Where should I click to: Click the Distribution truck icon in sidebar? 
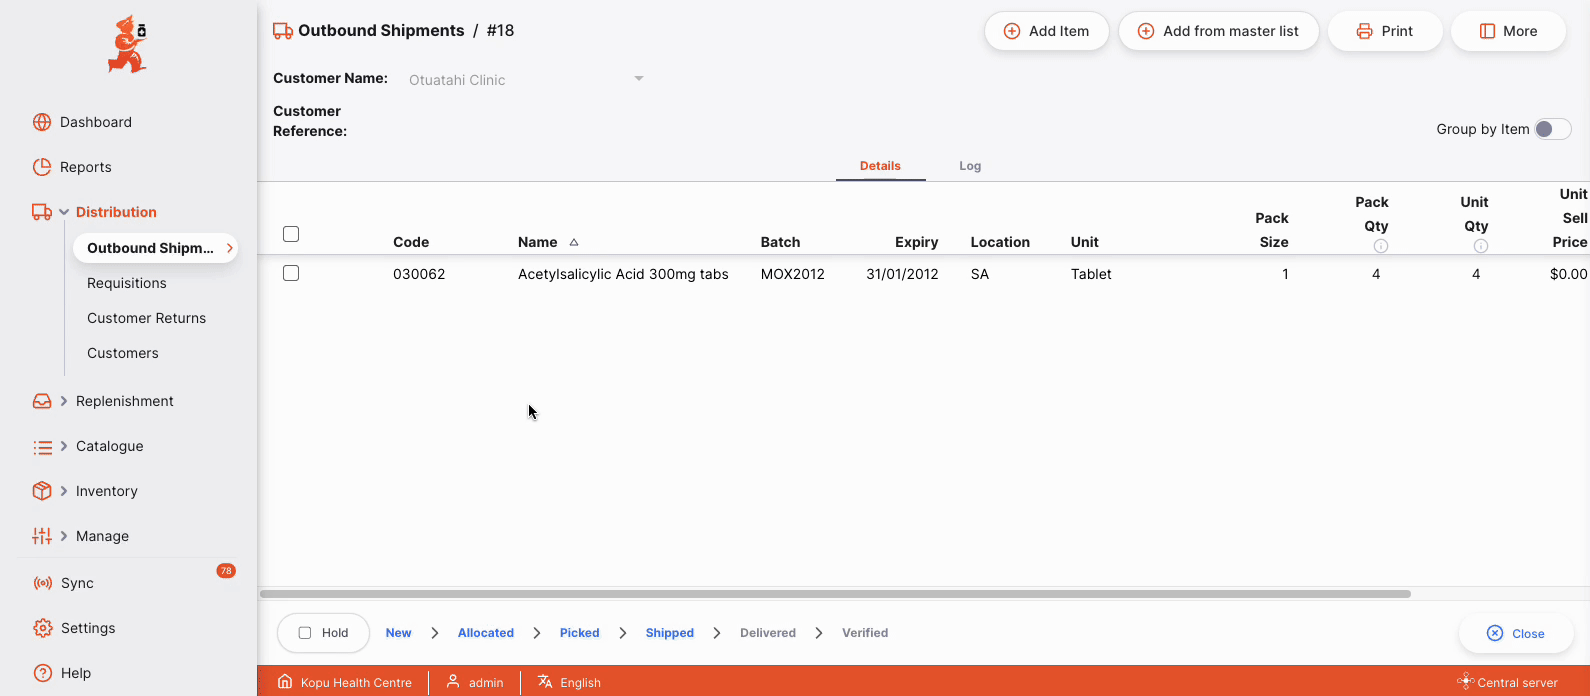pos(42,212)
